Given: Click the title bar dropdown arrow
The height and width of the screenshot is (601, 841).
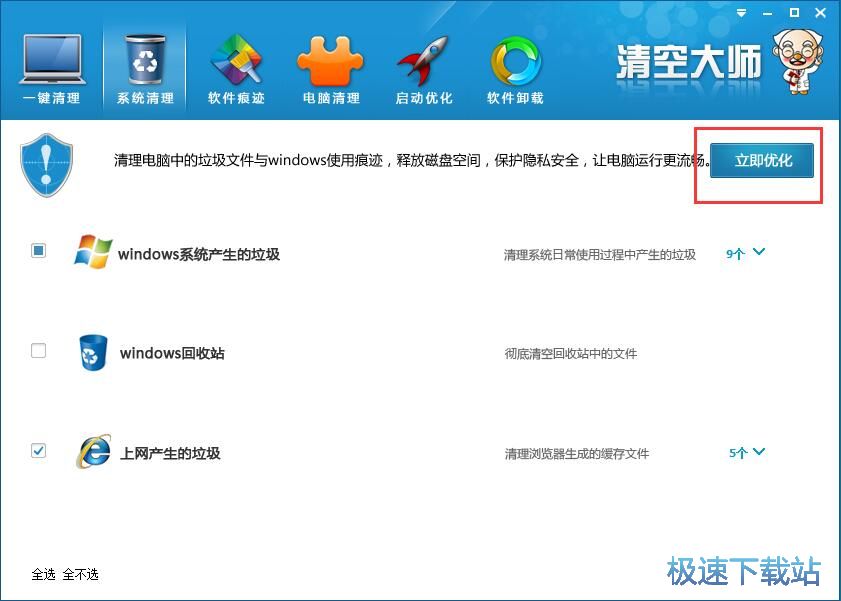Looking at the screenshot, I should coord(740,14).
